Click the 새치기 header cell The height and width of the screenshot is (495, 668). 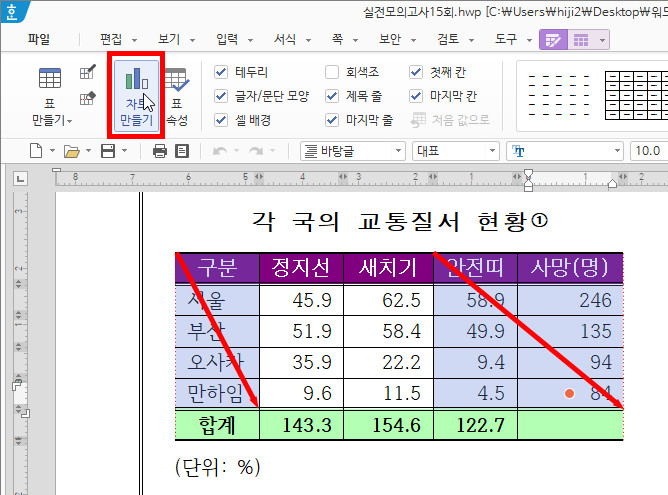388,268
